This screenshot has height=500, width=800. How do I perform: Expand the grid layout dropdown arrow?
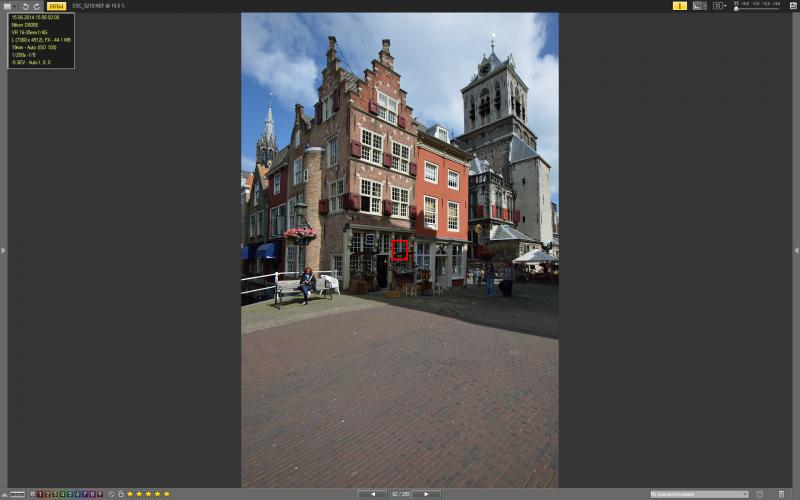coord(726,6)
